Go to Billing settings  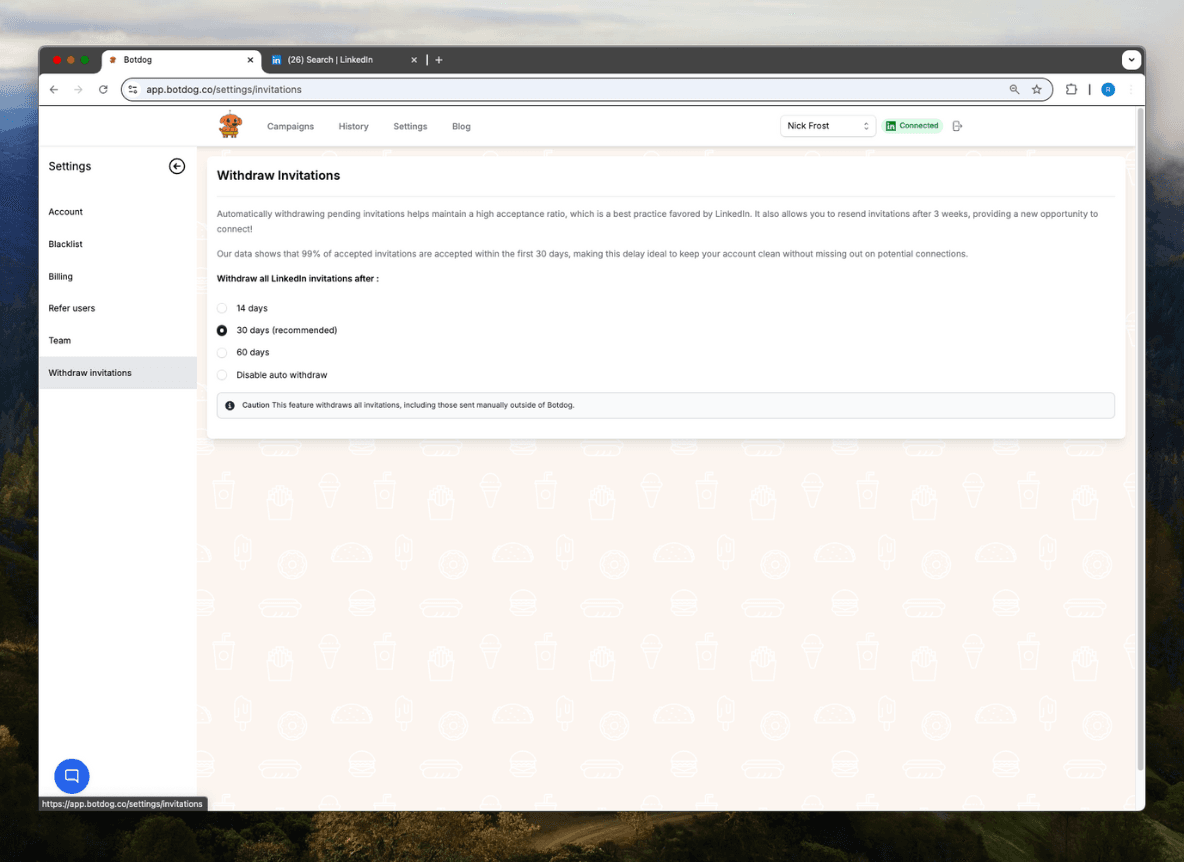[x=61, y=276]
